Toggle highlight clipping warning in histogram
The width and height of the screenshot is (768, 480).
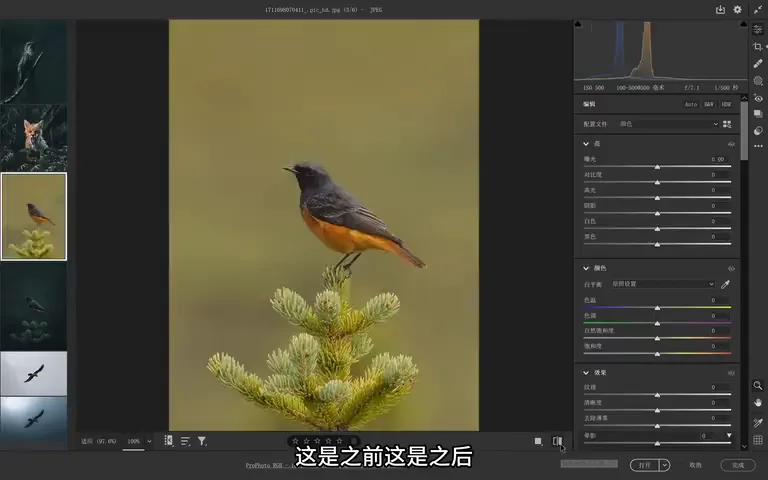pyautogui.click(x=744, y=24)
